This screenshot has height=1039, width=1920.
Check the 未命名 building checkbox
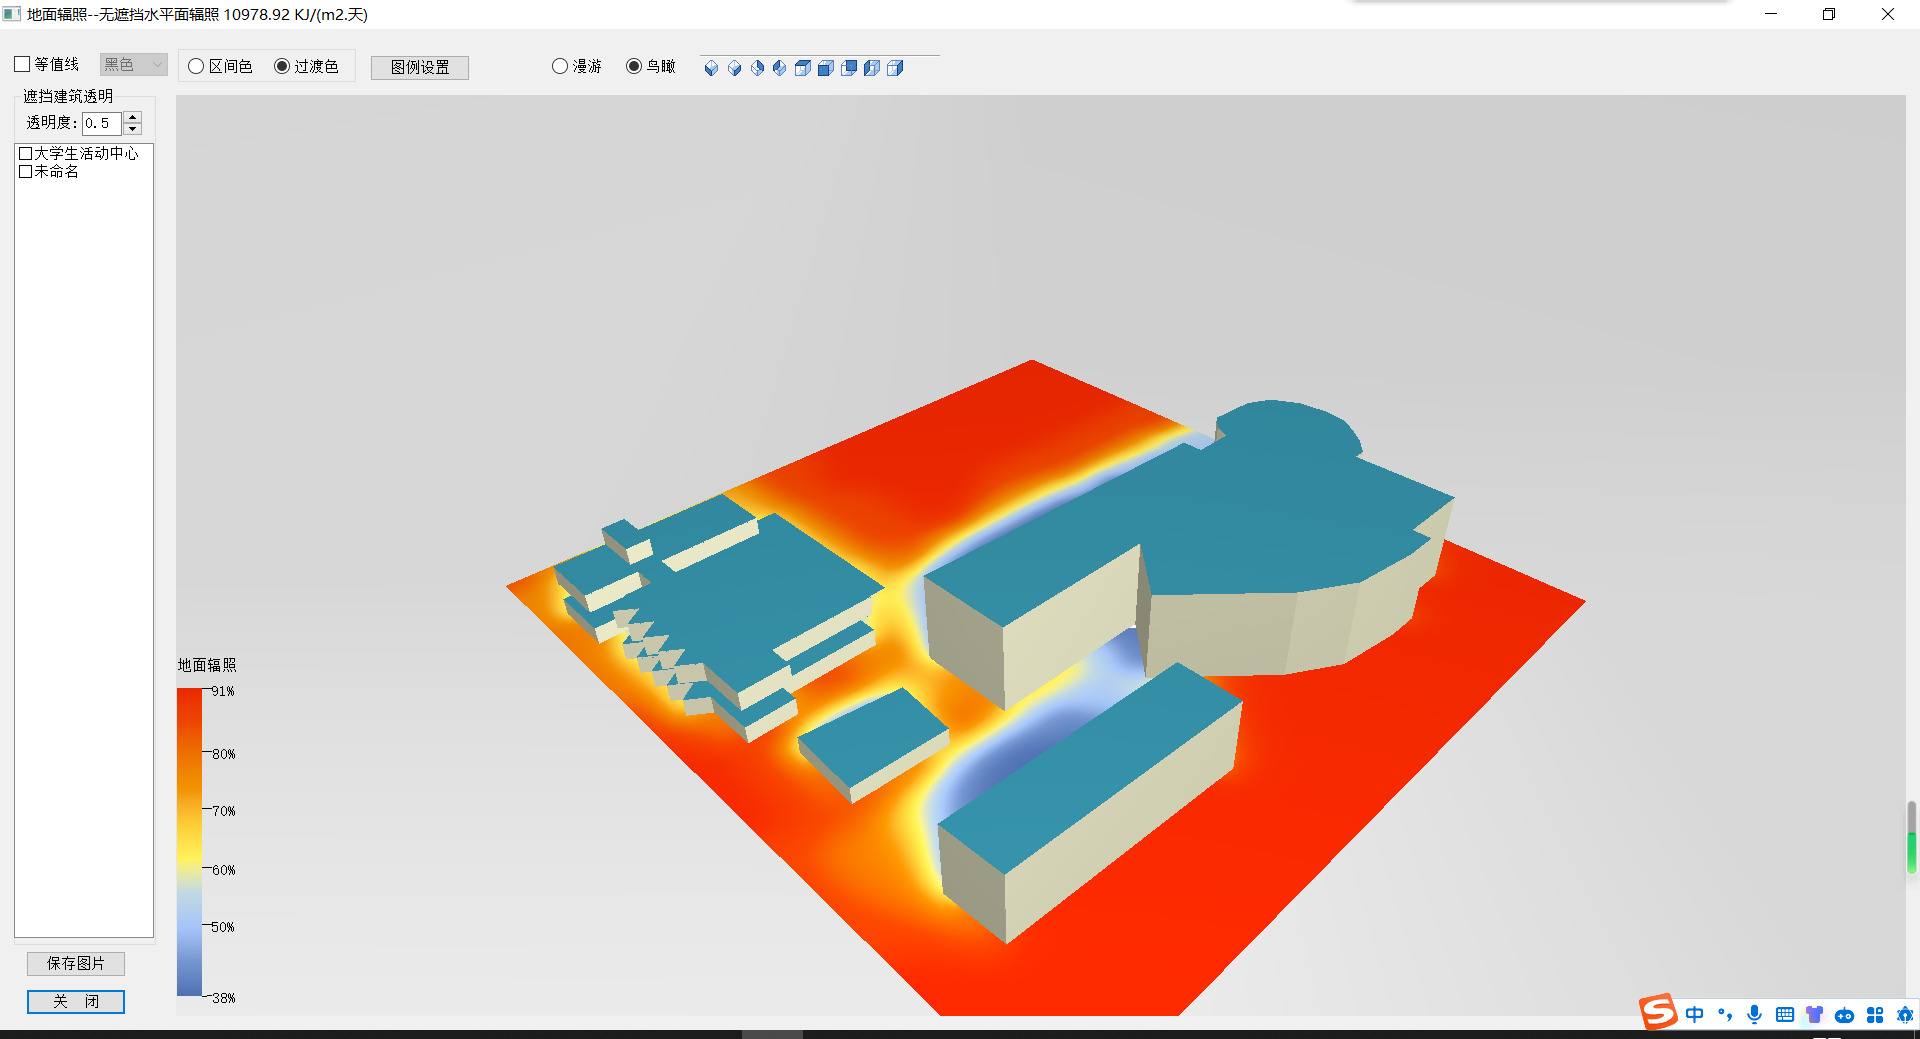[26, 172]
